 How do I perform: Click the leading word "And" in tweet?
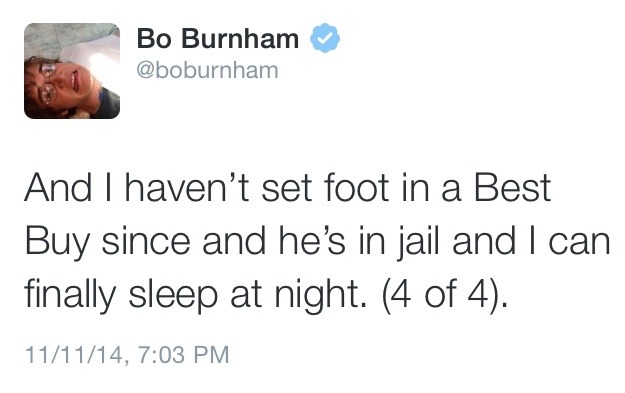(x=58, y=187)
